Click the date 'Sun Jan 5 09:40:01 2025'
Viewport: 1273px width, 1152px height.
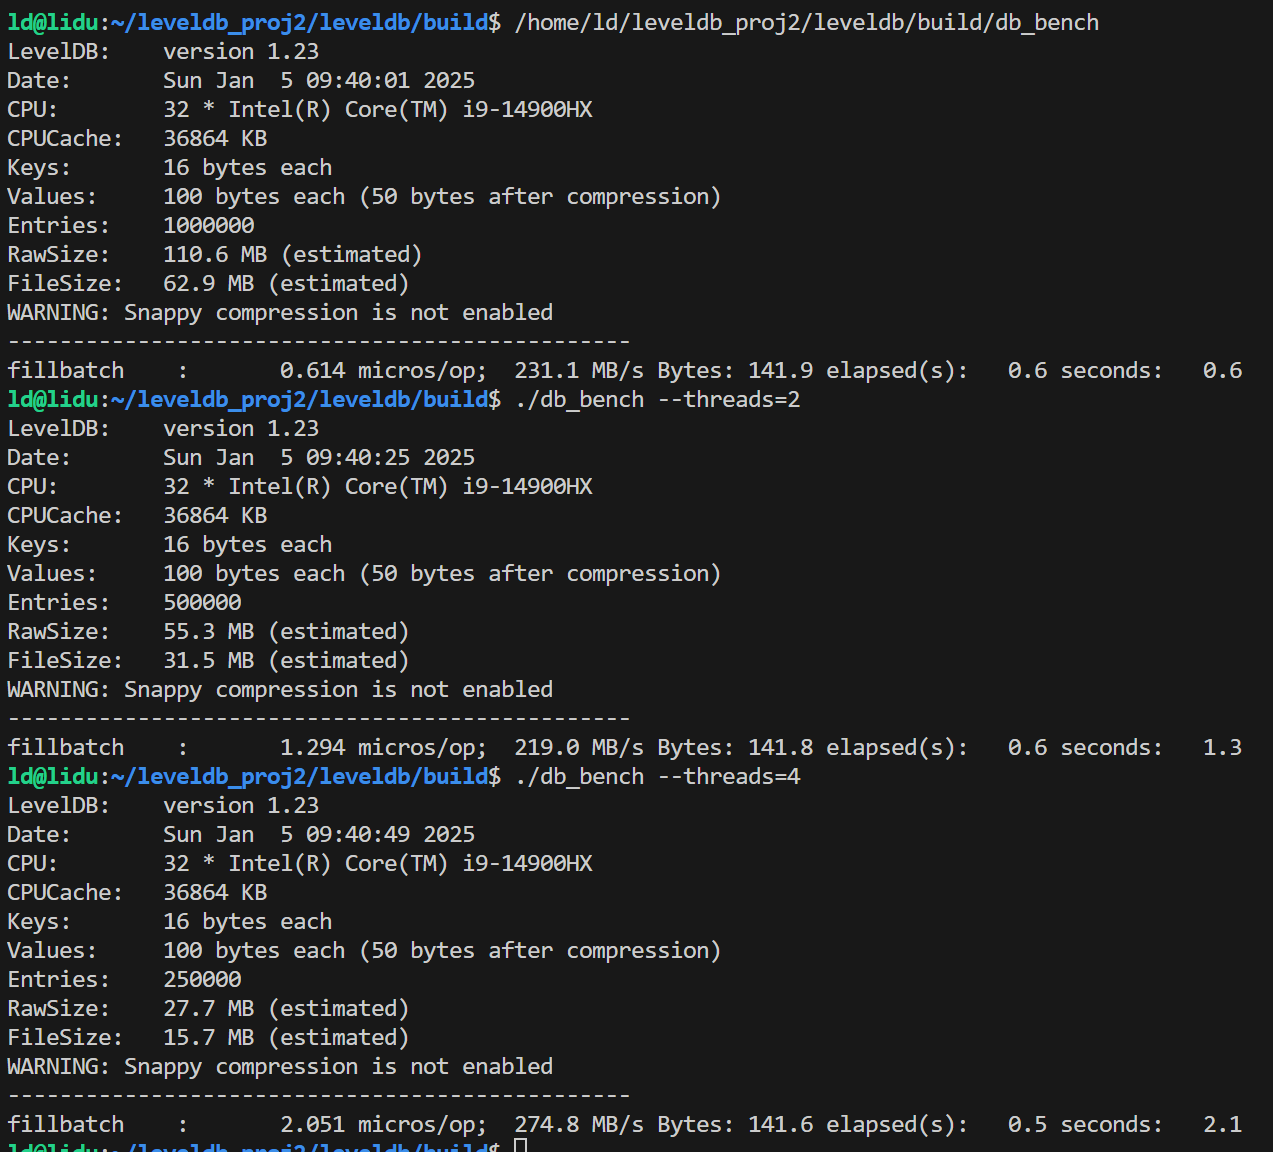[319, 80]
